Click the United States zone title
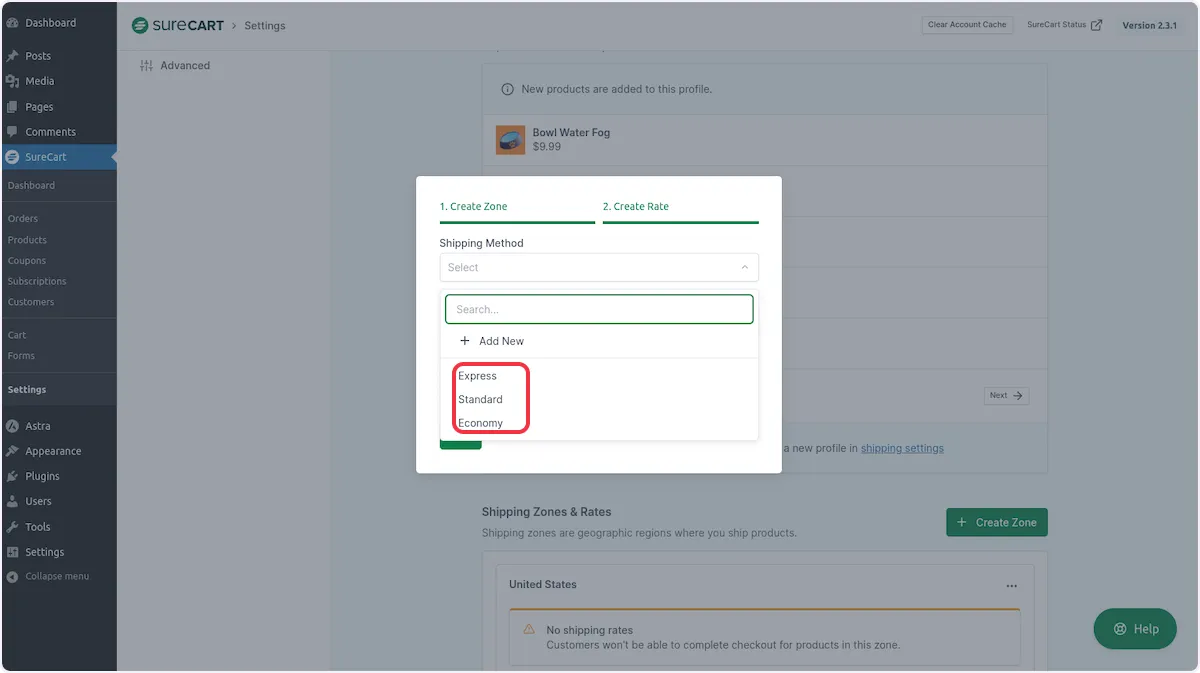Image resolution: width=1200 pixels, height=673 pixels. tap(543, 585)
